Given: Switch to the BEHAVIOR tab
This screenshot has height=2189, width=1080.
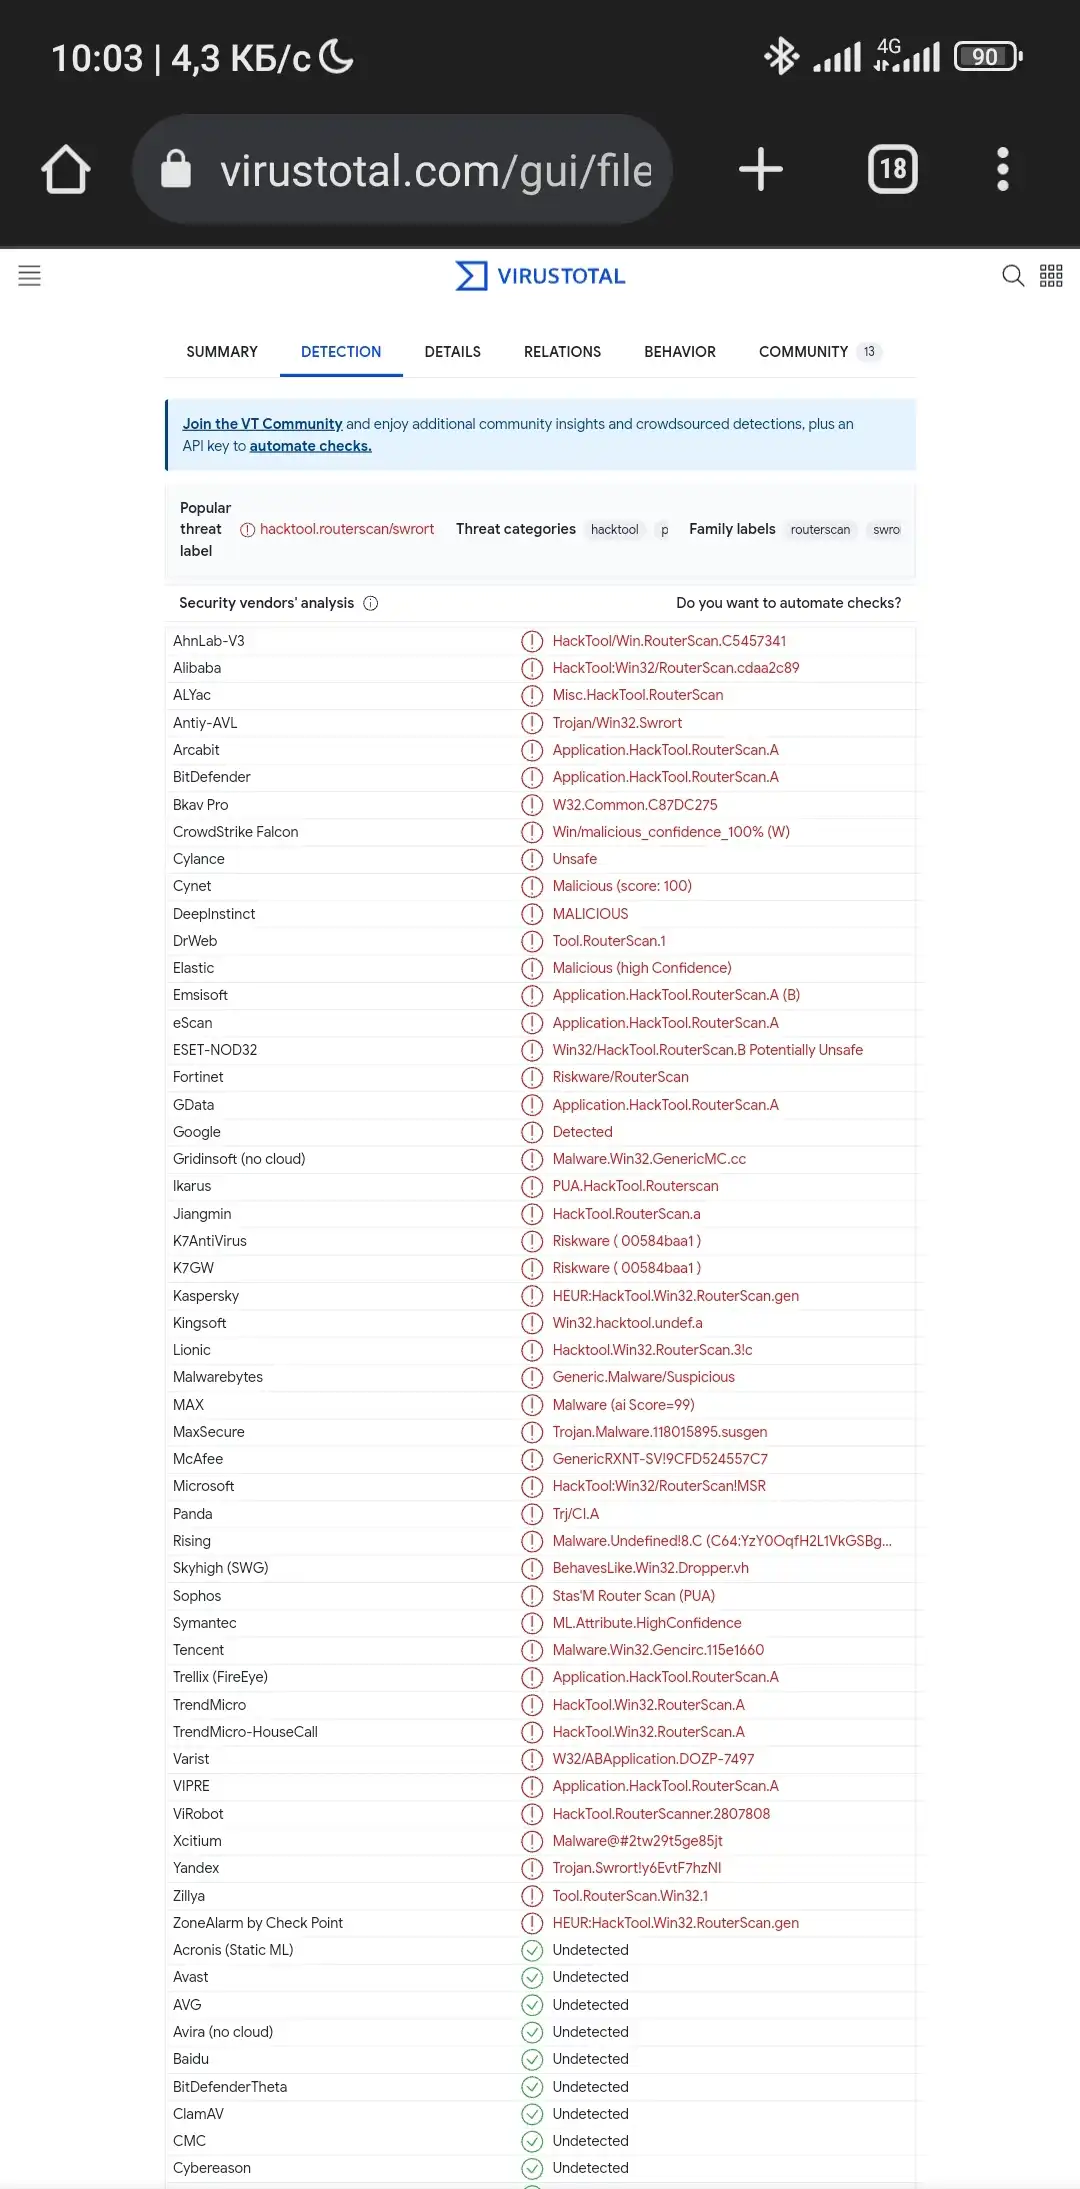Looking at the screenshot, I should click(680, 352).
